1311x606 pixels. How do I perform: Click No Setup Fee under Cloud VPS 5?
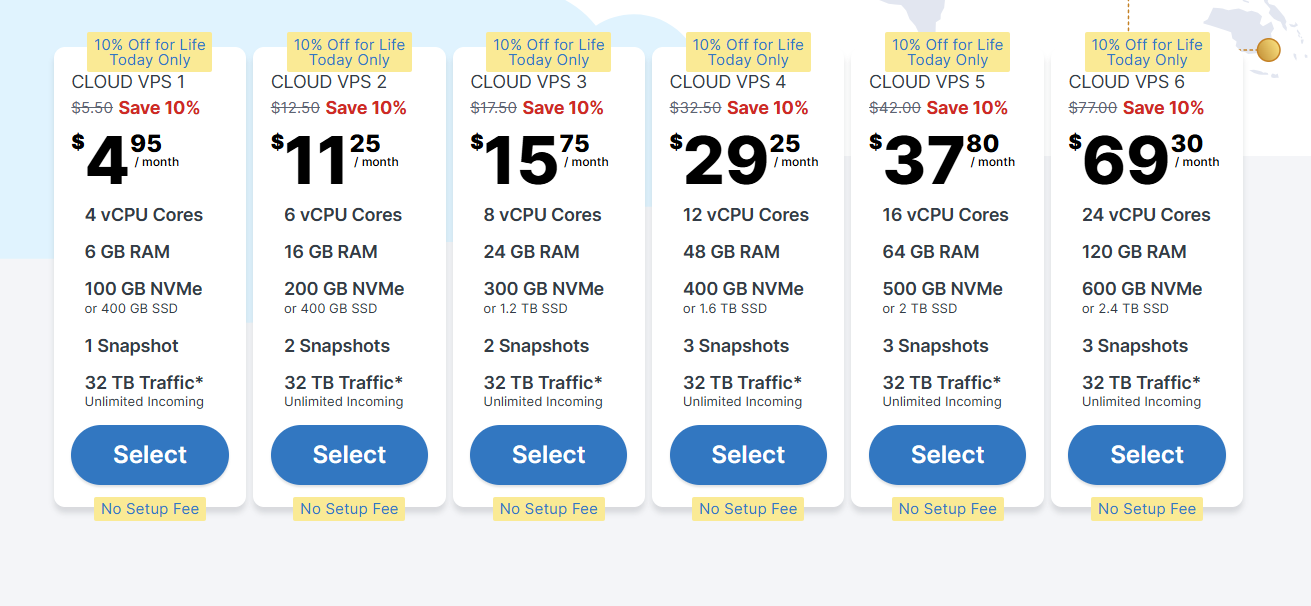[947, 509]
